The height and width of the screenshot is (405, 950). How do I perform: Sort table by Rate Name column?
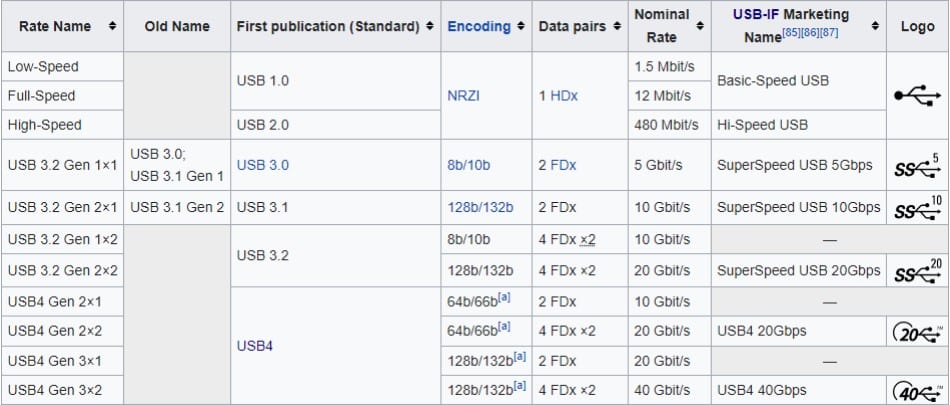(113, 26)
